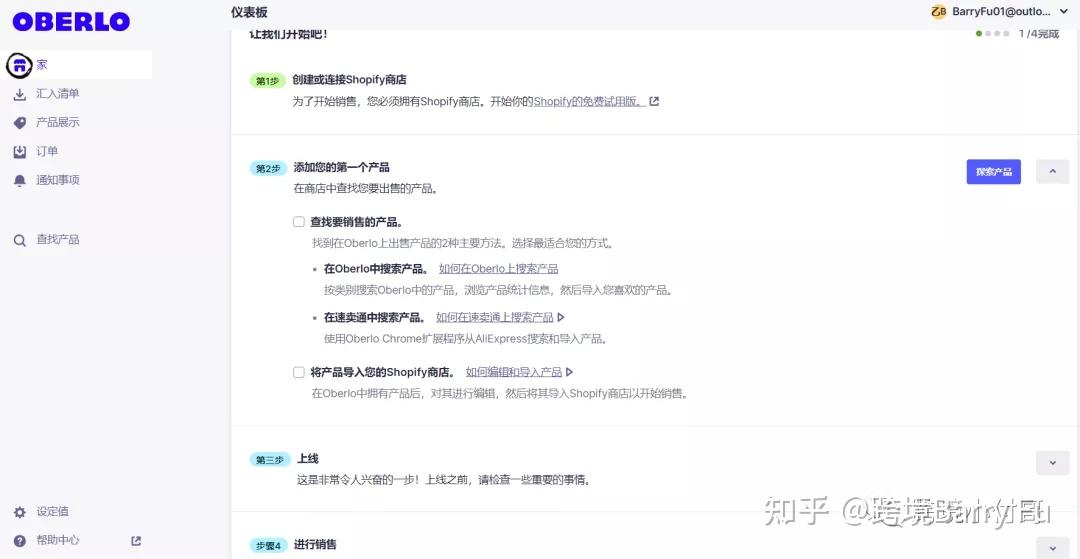Open the Shopify的免费试用版 link
This screenshot has width=1080, height=559.
(590, 101)
